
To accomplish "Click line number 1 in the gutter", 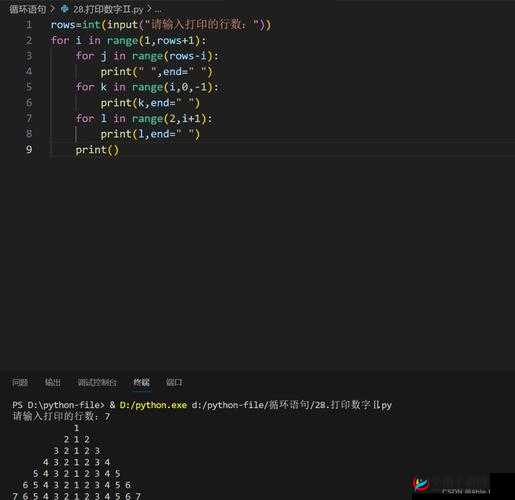I will coord(29,25).
